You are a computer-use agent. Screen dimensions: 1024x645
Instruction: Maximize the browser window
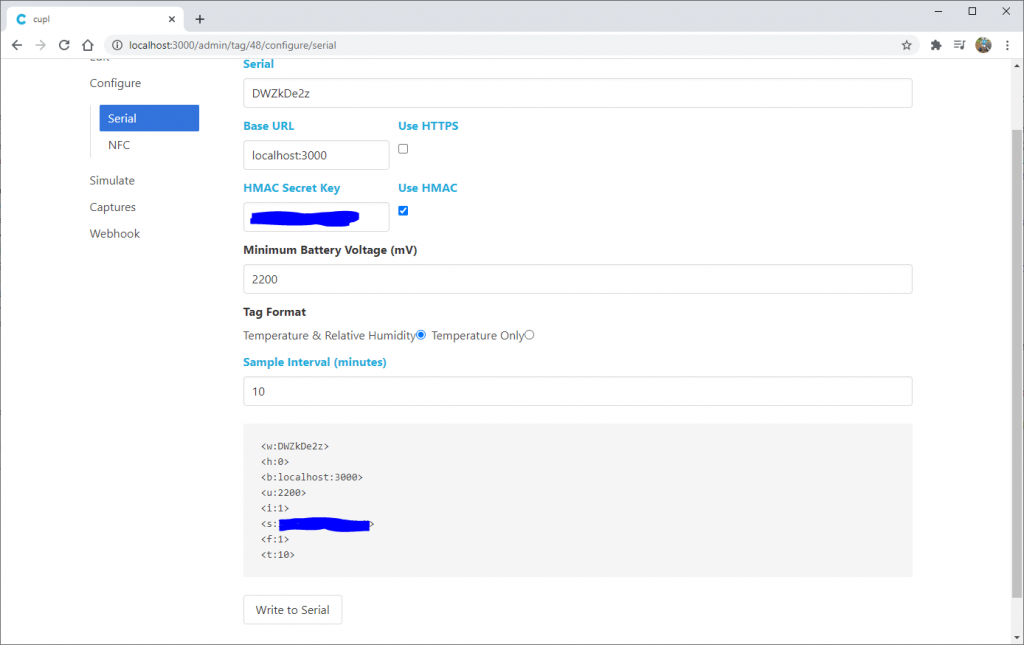click(972, 11)
